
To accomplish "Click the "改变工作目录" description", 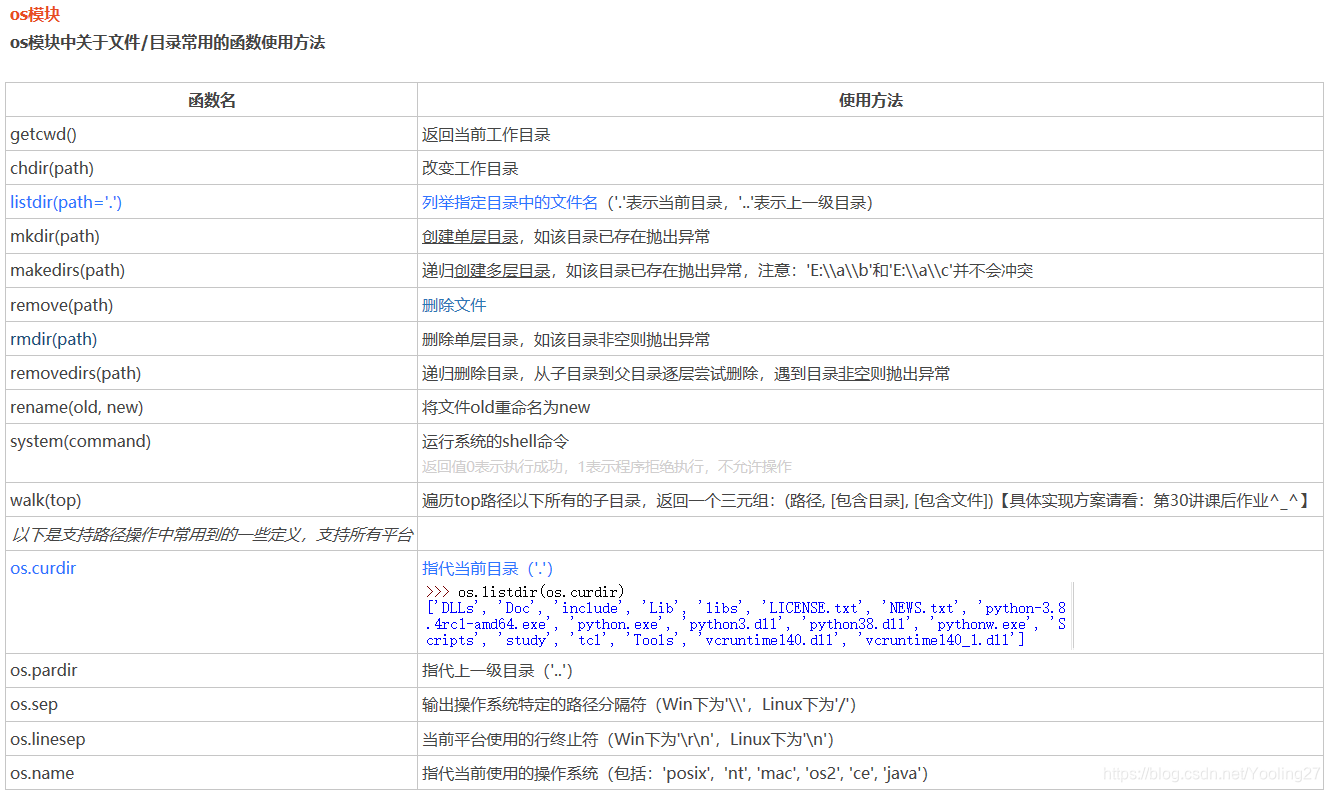I will coord(470,168).
